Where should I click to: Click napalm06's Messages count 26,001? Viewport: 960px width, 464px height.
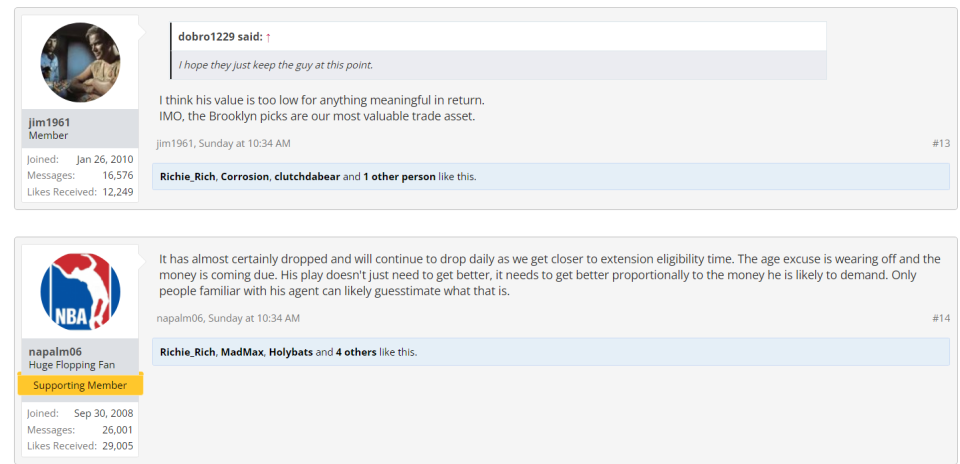click(x=118, y=430)
